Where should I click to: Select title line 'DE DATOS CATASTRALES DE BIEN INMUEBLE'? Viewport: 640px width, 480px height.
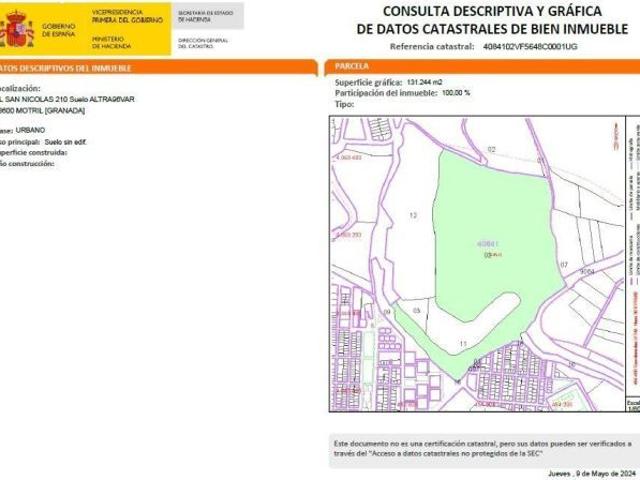[492, 29]
